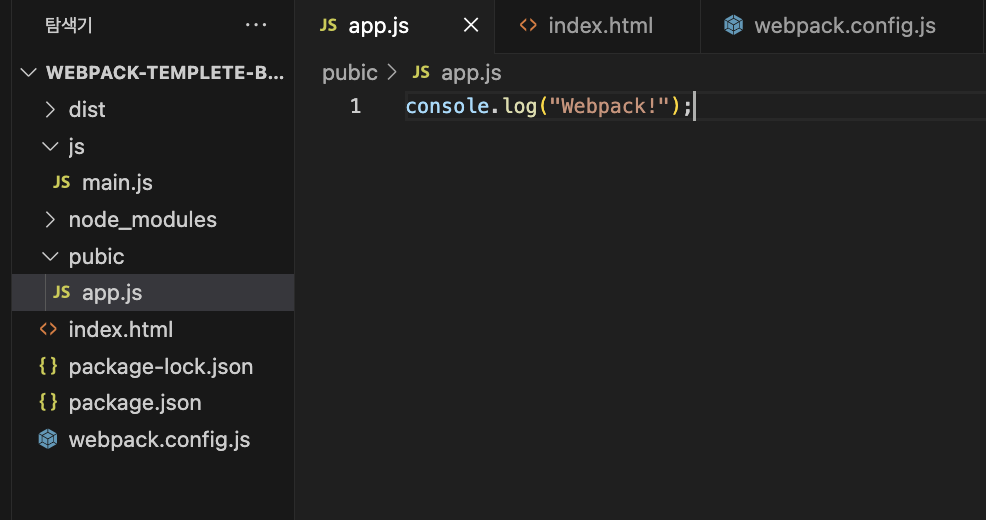Open main.js in the file tree
The width and height of the screenshot is (986, 520).
click(153, 183)
